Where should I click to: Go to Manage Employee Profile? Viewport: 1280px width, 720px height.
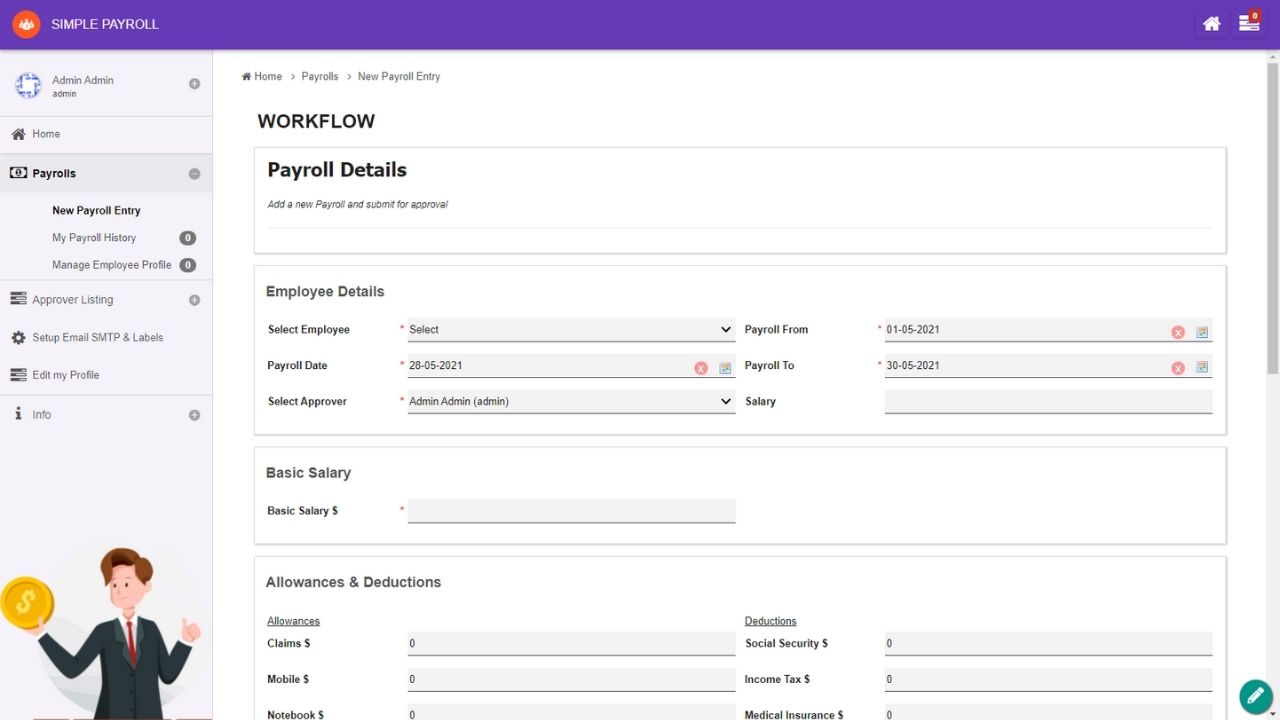(x=111, y=265)
